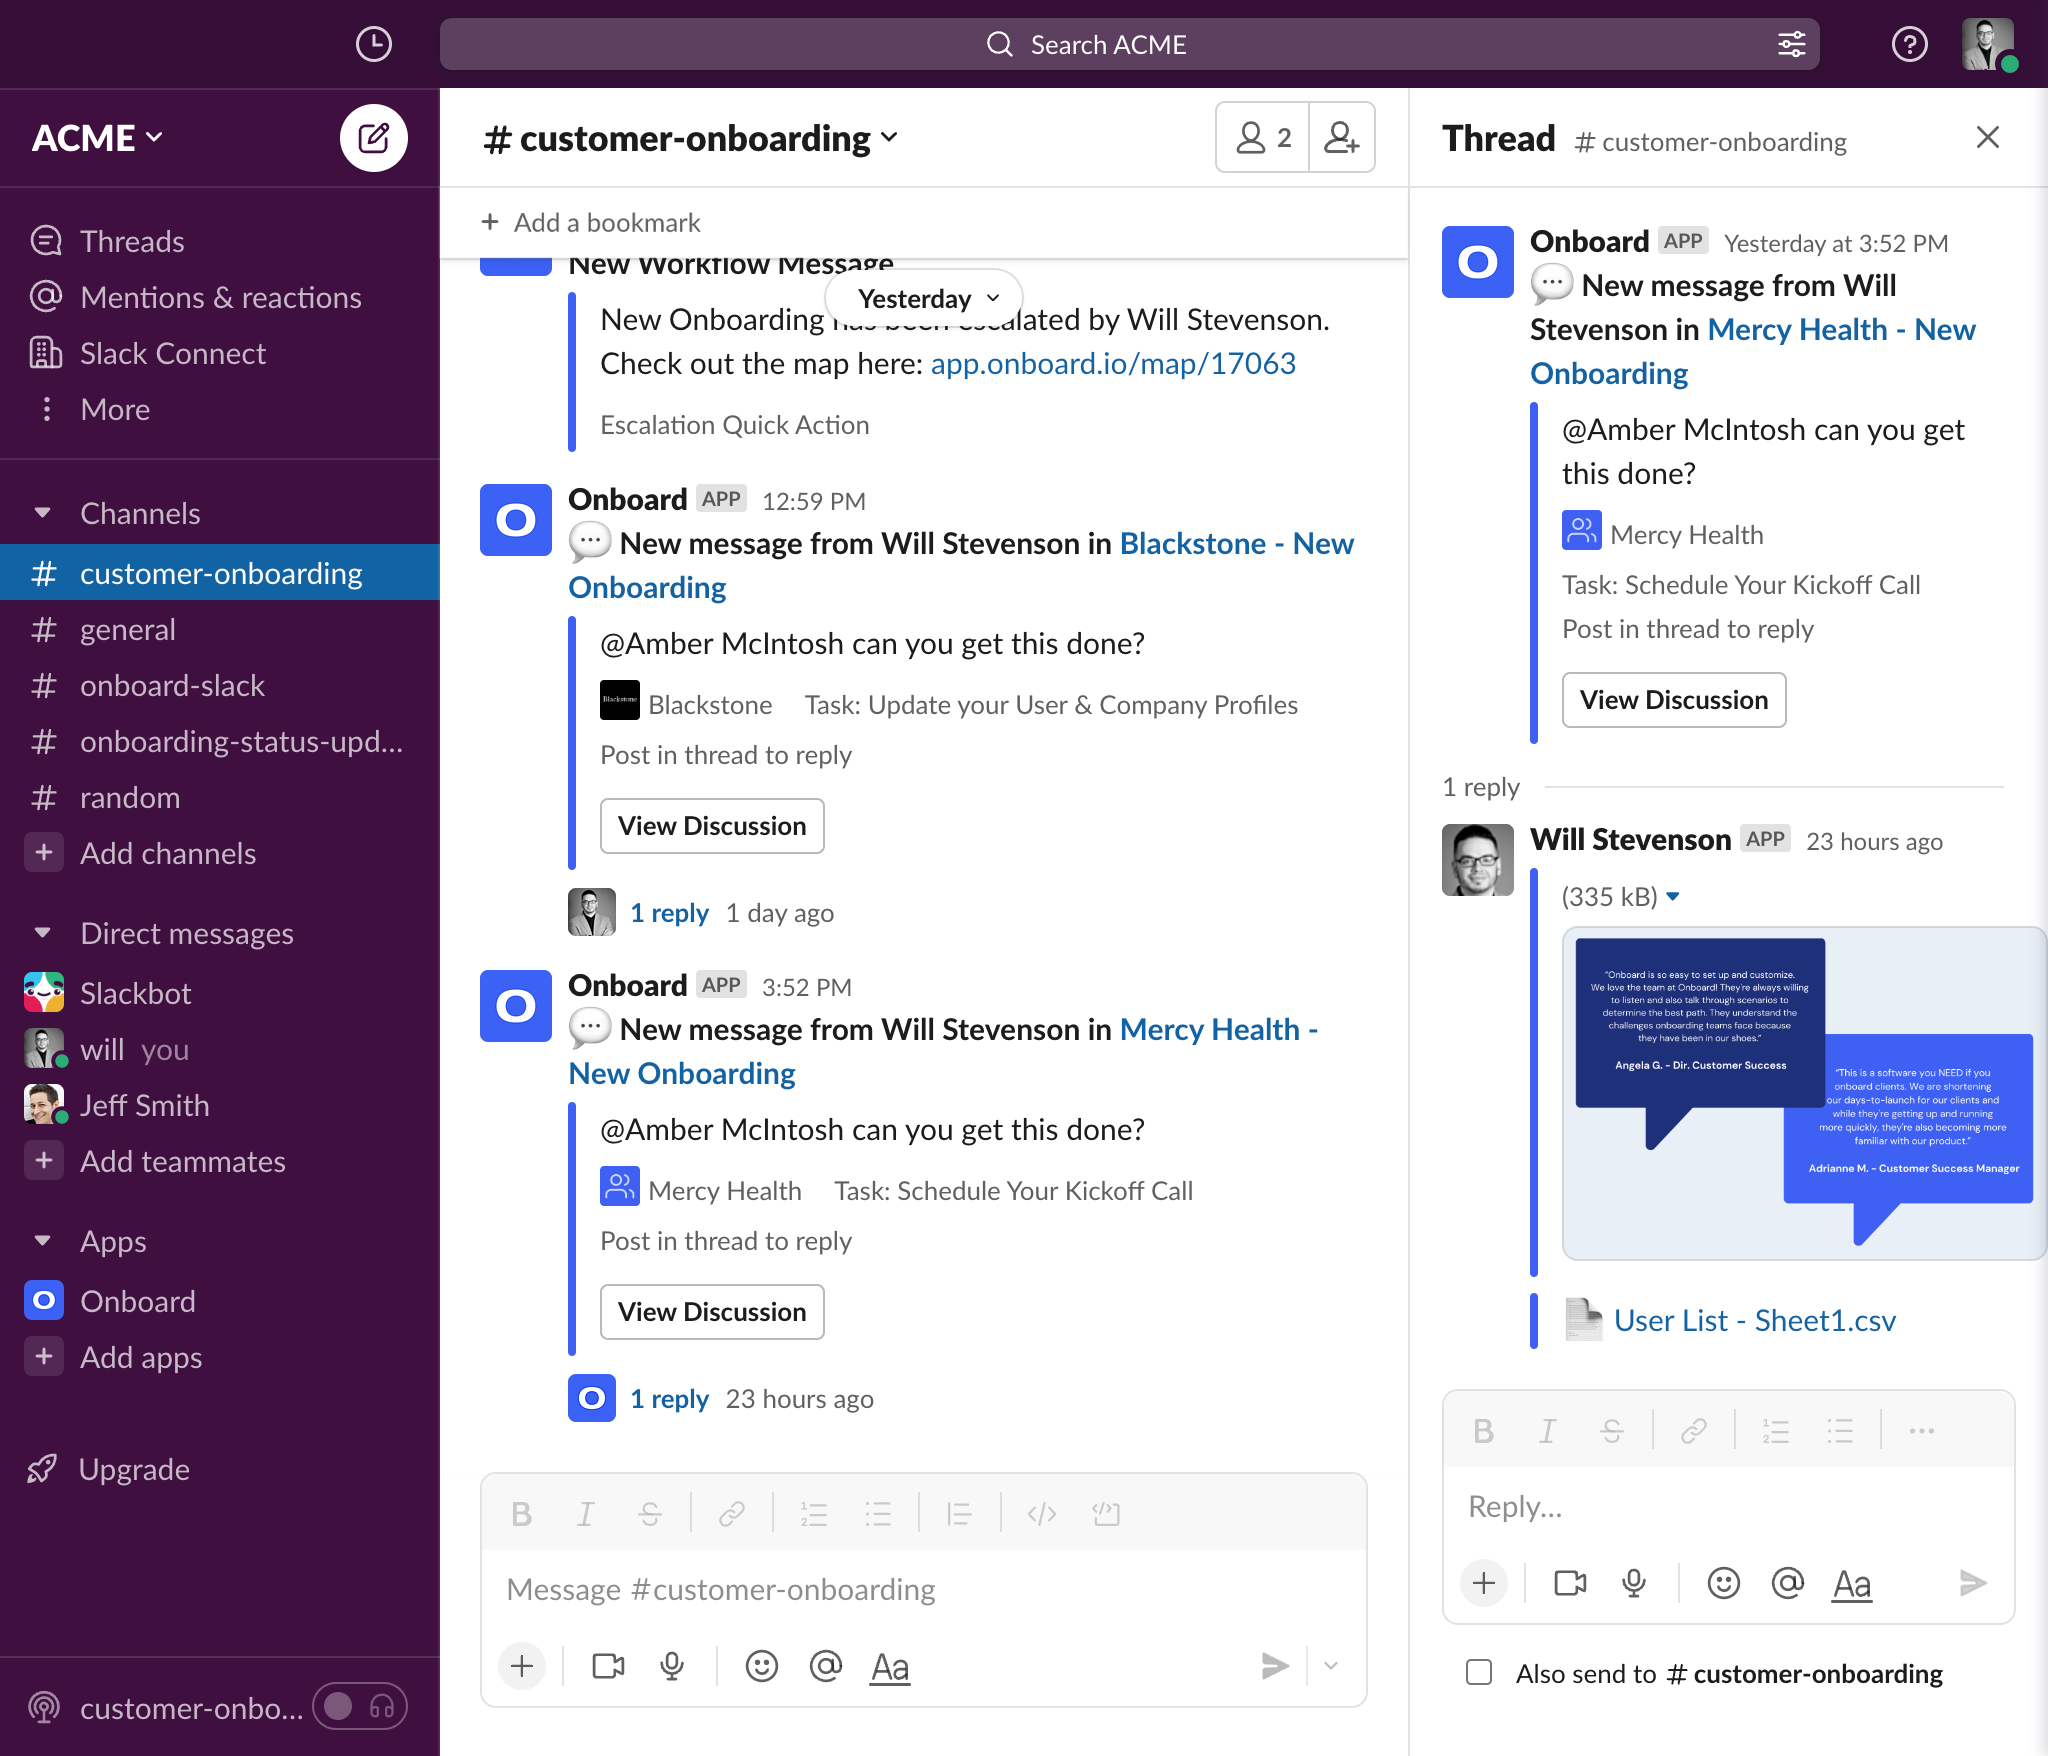Add a bookmark to channel

click(591, 222)
